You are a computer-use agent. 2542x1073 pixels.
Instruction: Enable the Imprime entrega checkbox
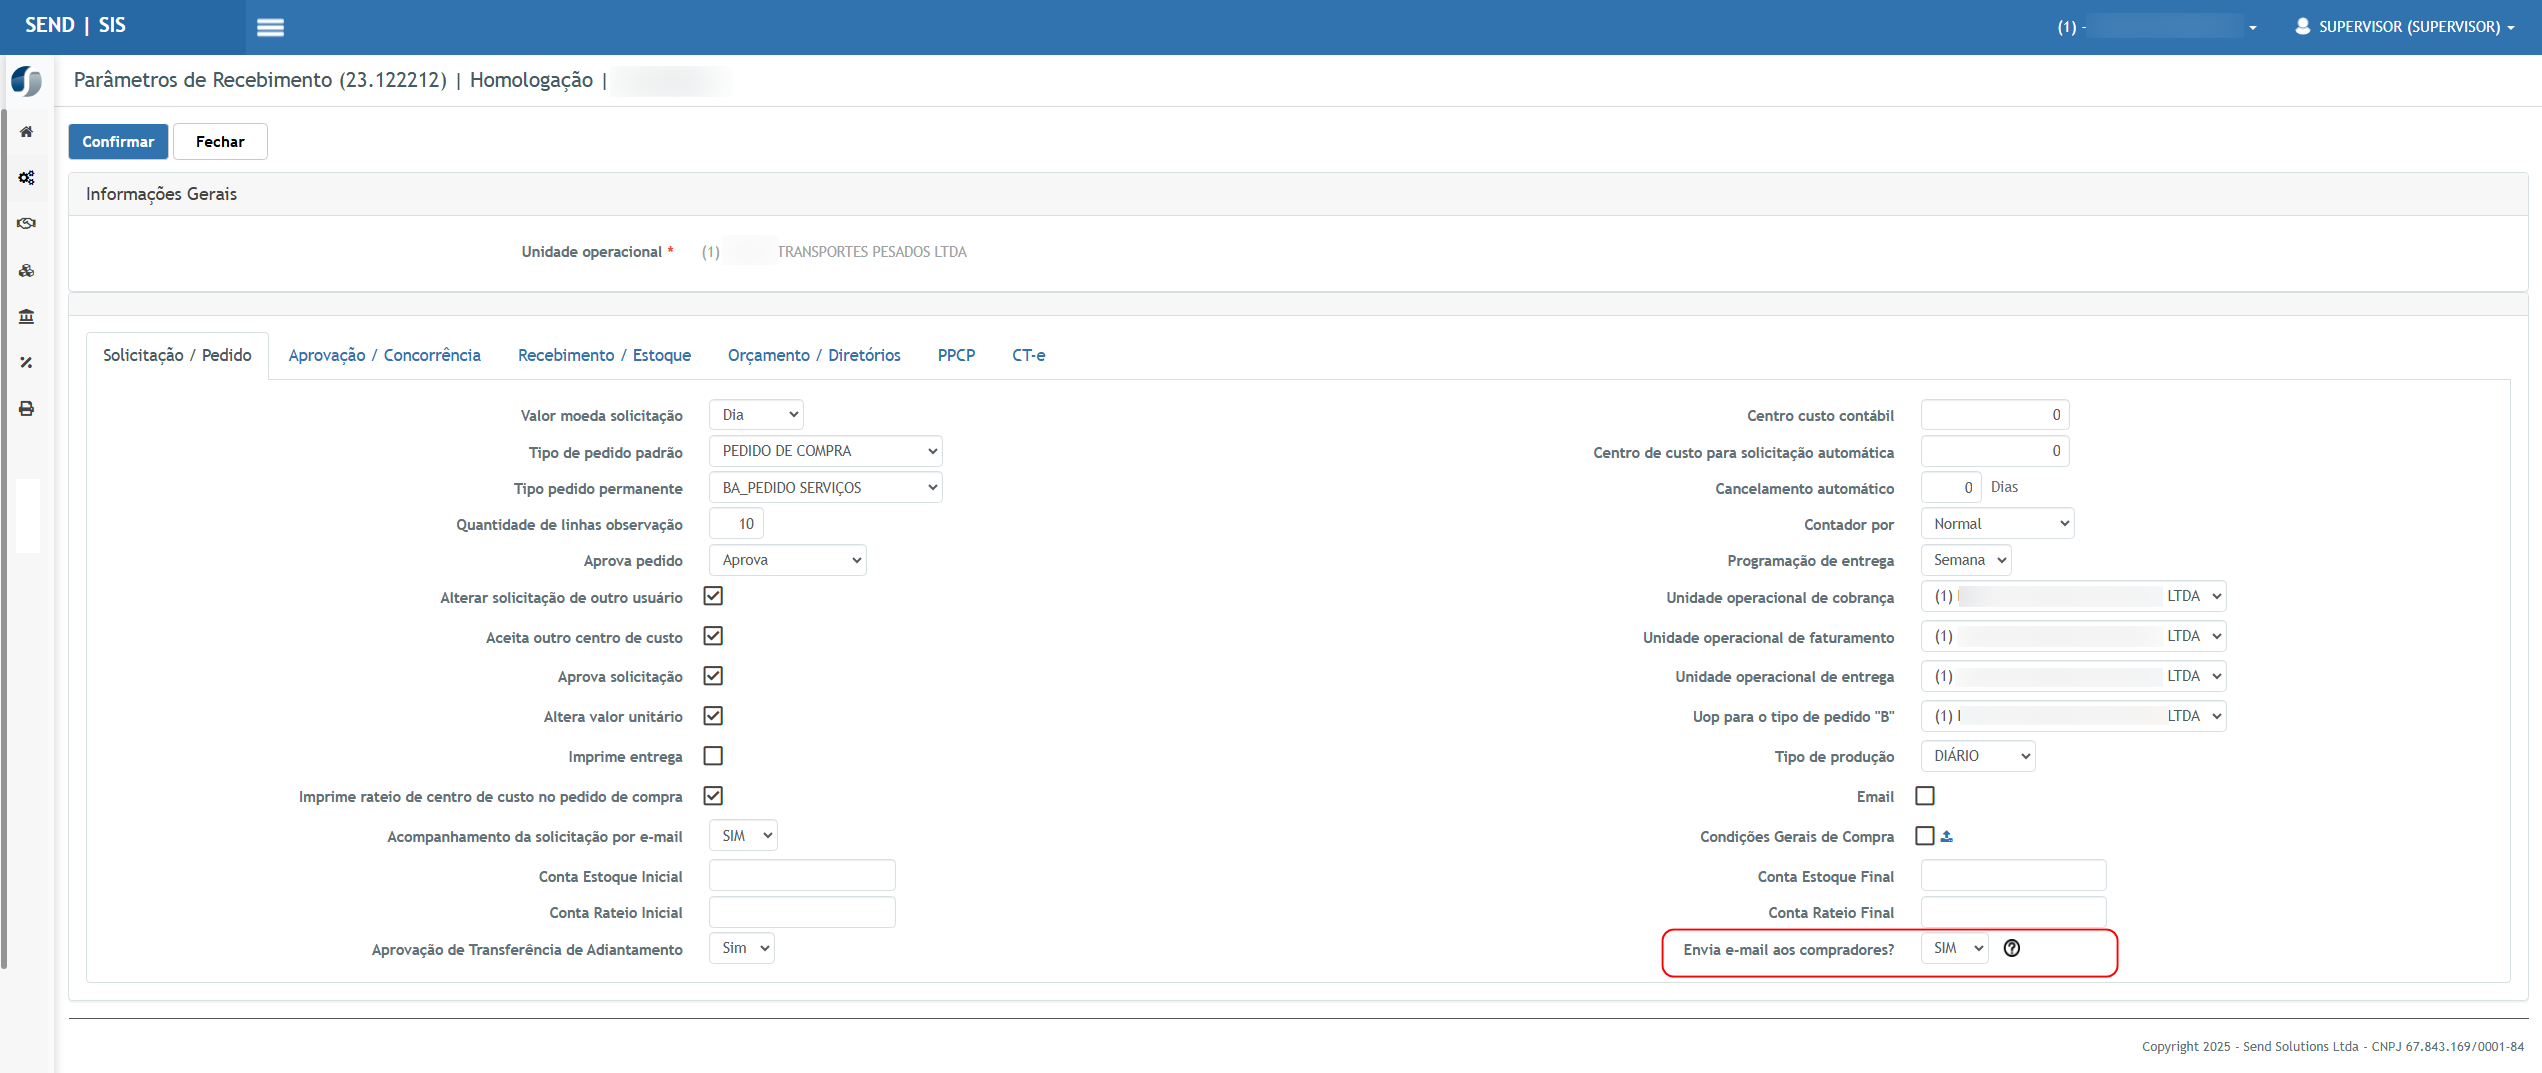[713, 756]
